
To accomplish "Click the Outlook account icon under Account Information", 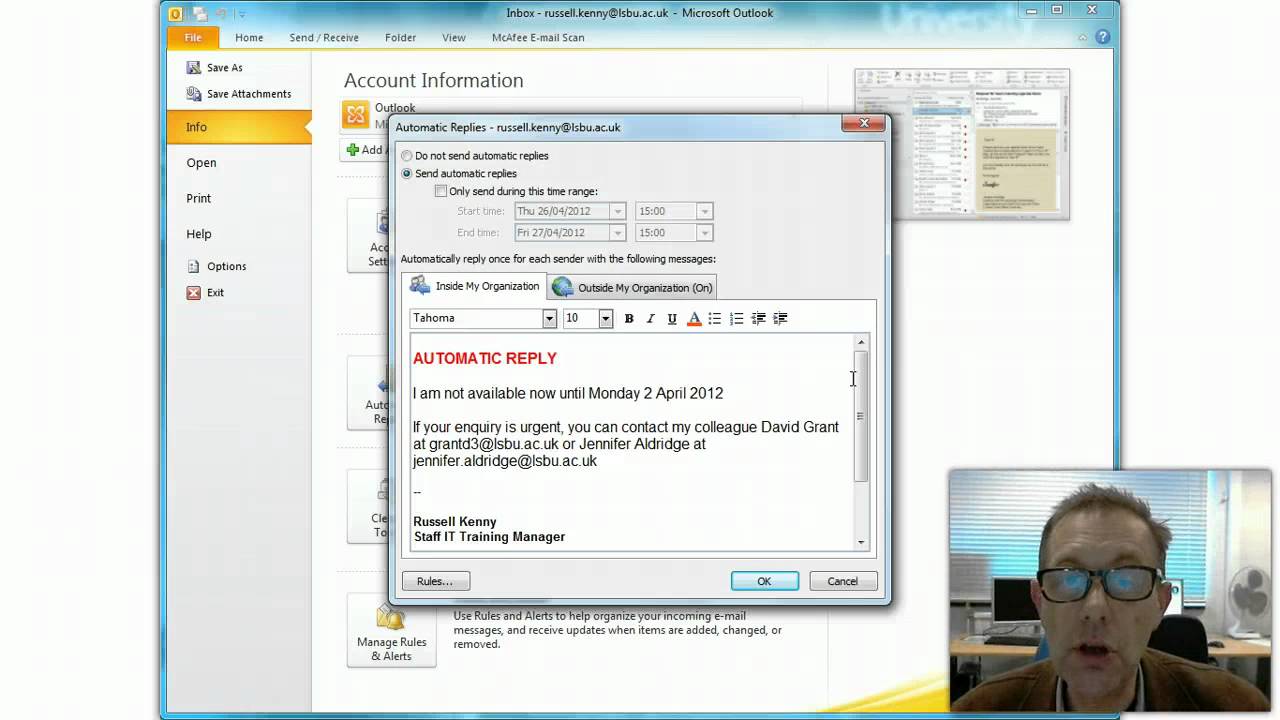I will (x=356, y=114).
